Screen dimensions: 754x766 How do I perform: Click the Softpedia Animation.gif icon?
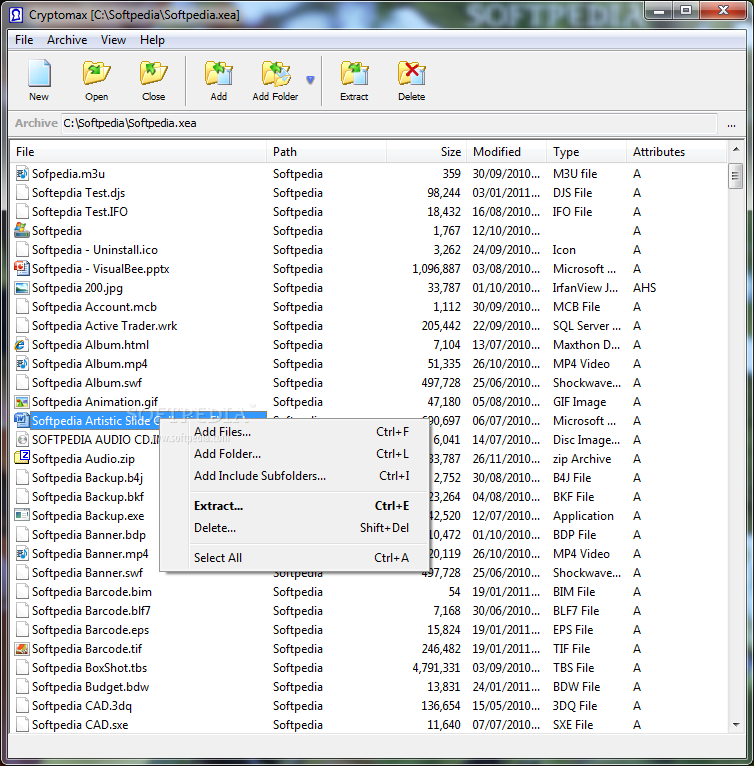click(22, 402)
